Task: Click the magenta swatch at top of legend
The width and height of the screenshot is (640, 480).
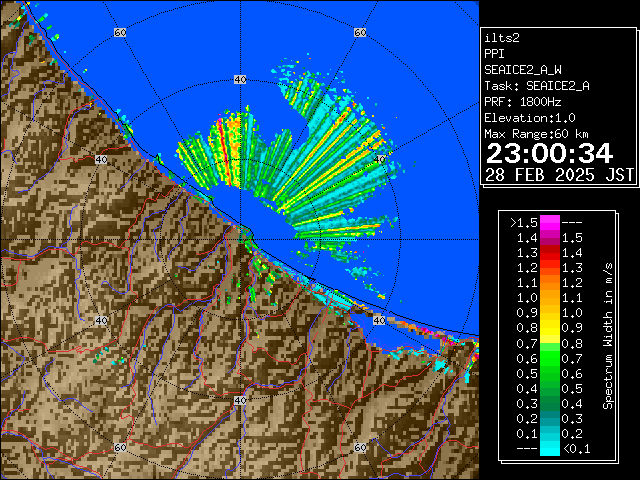Action: coord(550,222)
